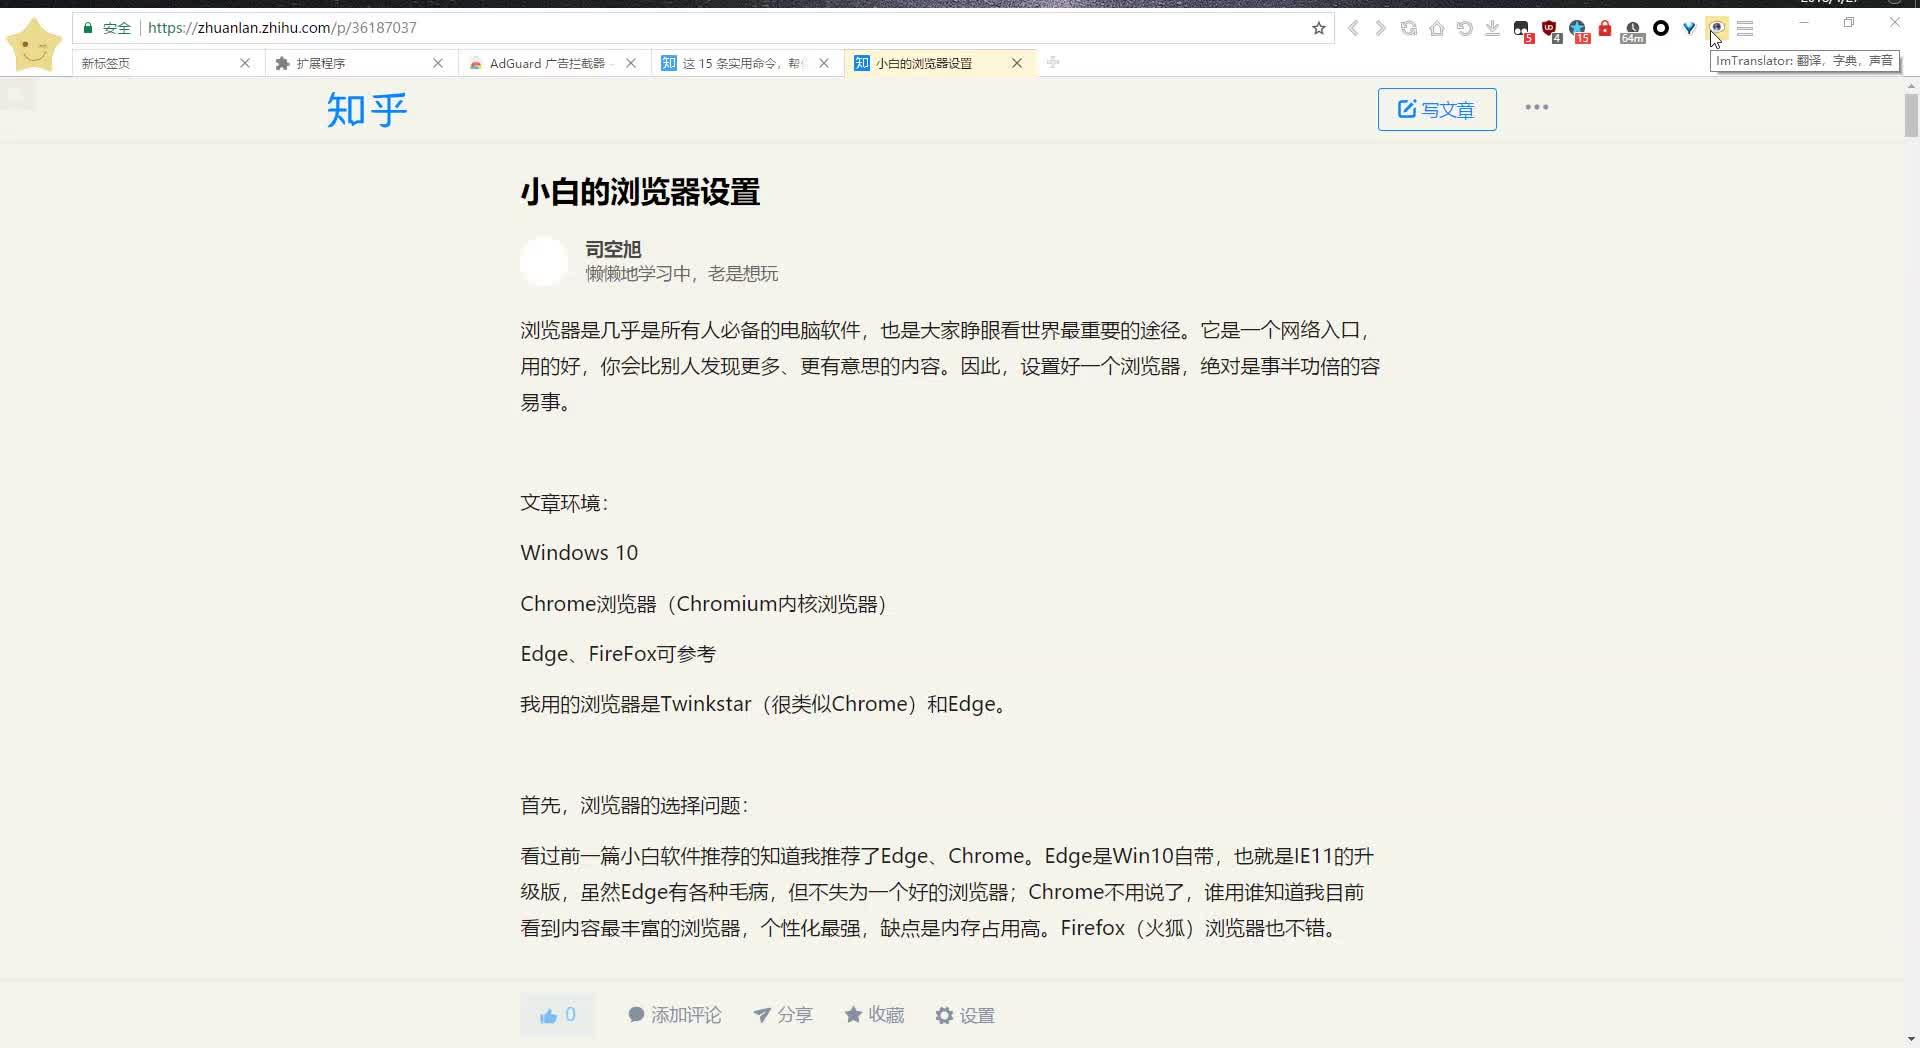Close the AdGuard tab

click(x=631, y=63)
